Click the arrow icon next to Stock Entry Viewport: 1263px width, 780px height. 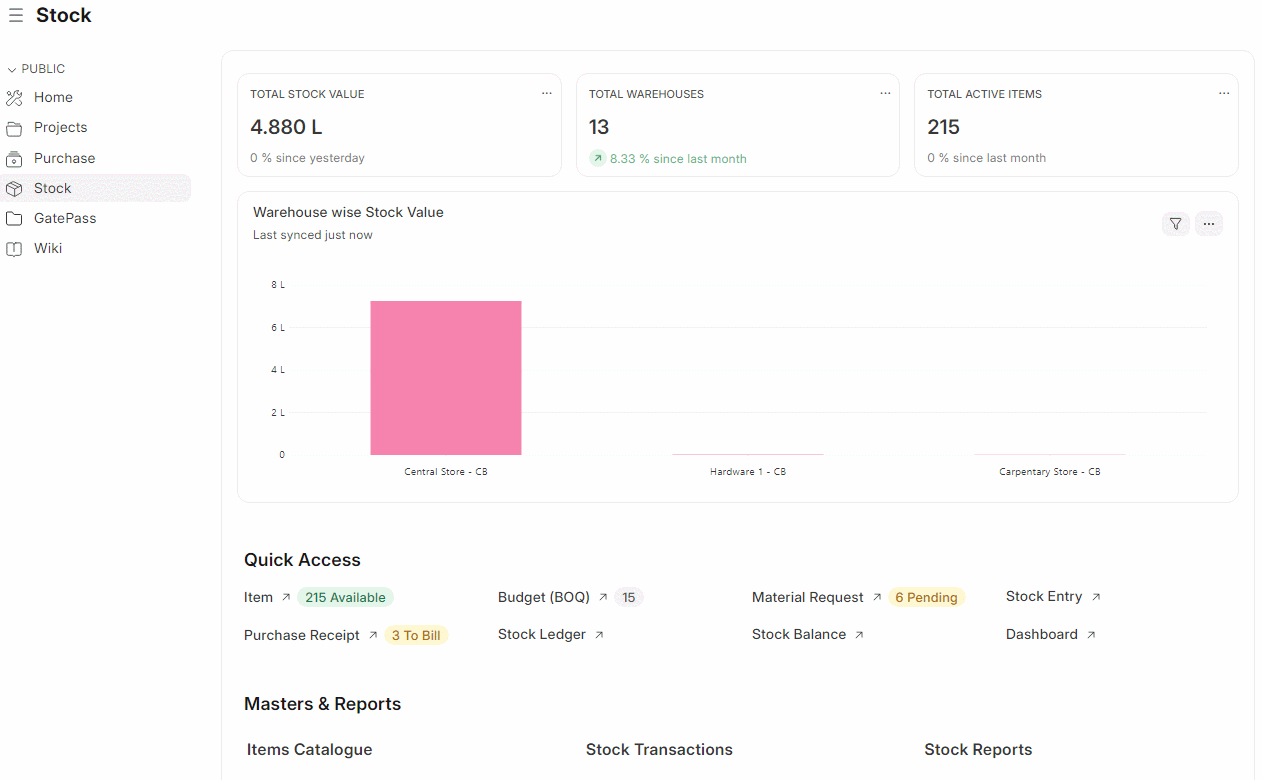1096,597
